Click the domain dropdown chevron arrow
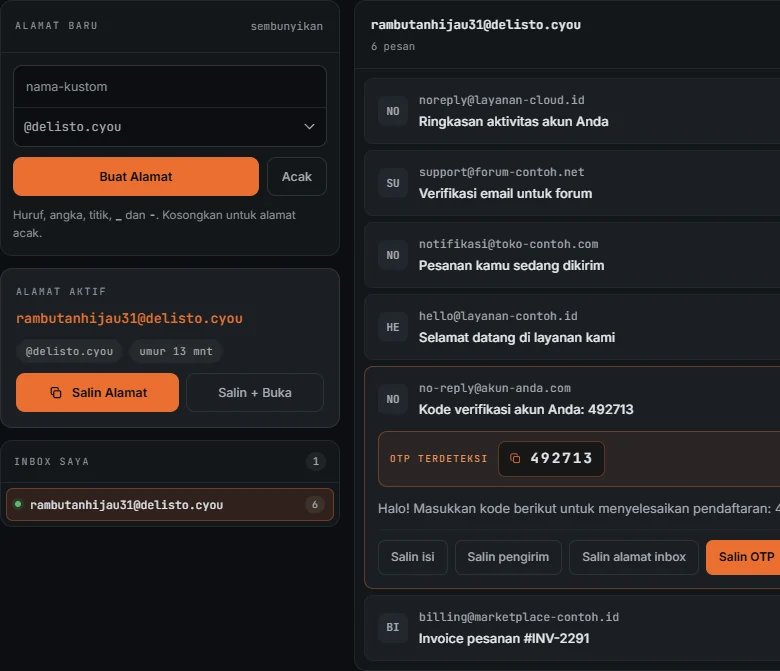The image size is (780, 671). tap(309, 127)
